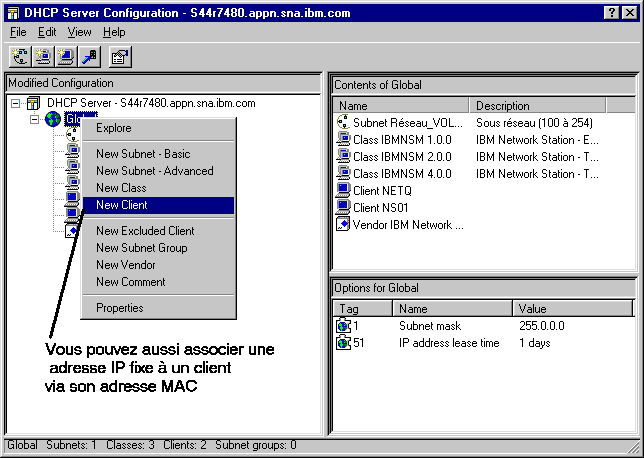Click 'Classes: 3' in status bar
Screen dimensions: 644x458
(x=130, y=445)
